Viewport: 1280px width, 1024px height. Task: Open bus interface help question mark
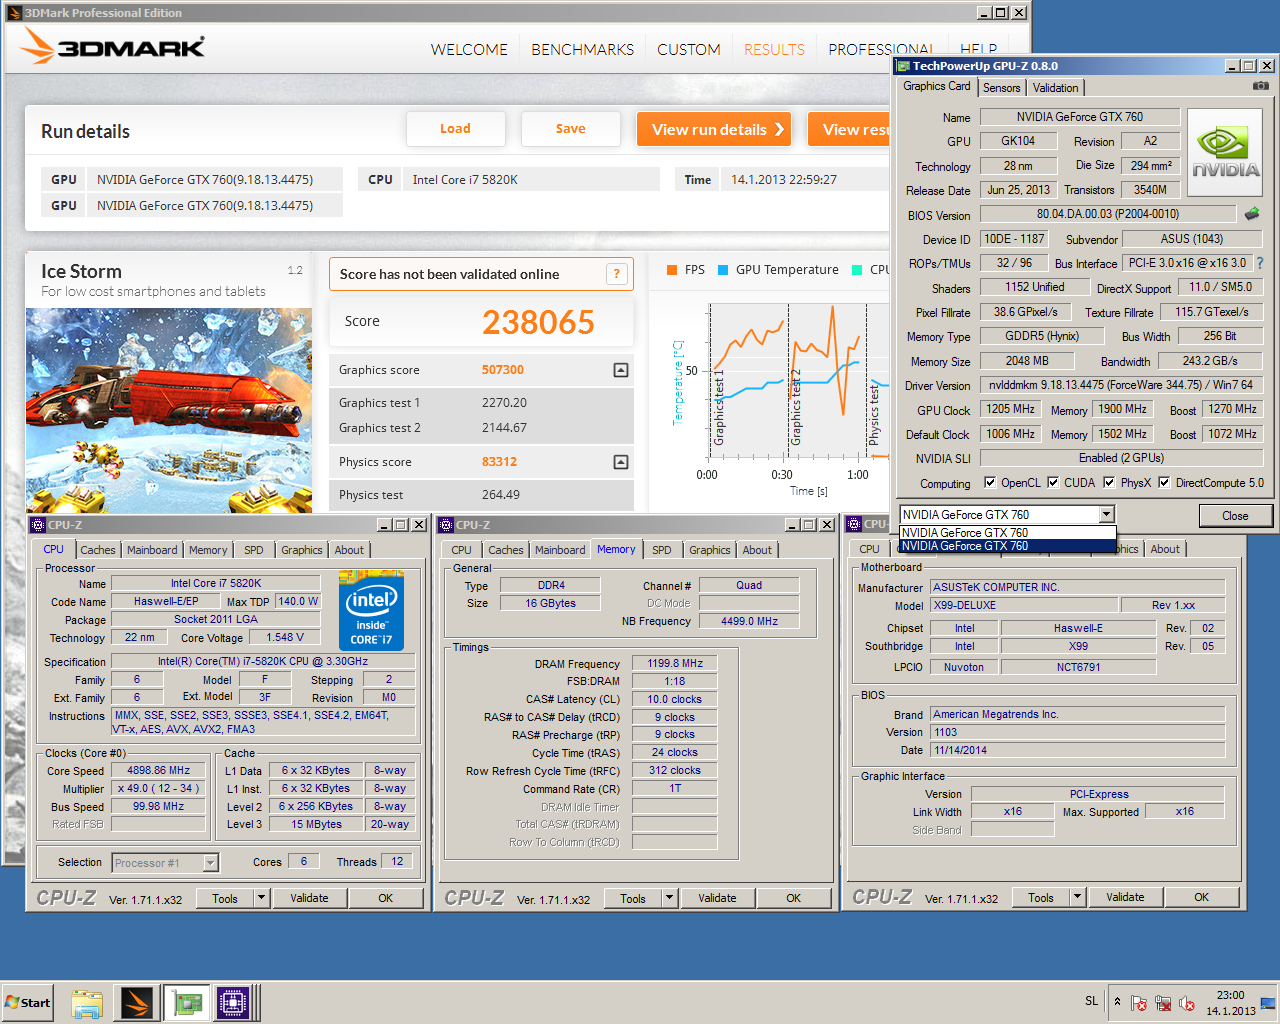(x=1260, y=263)
